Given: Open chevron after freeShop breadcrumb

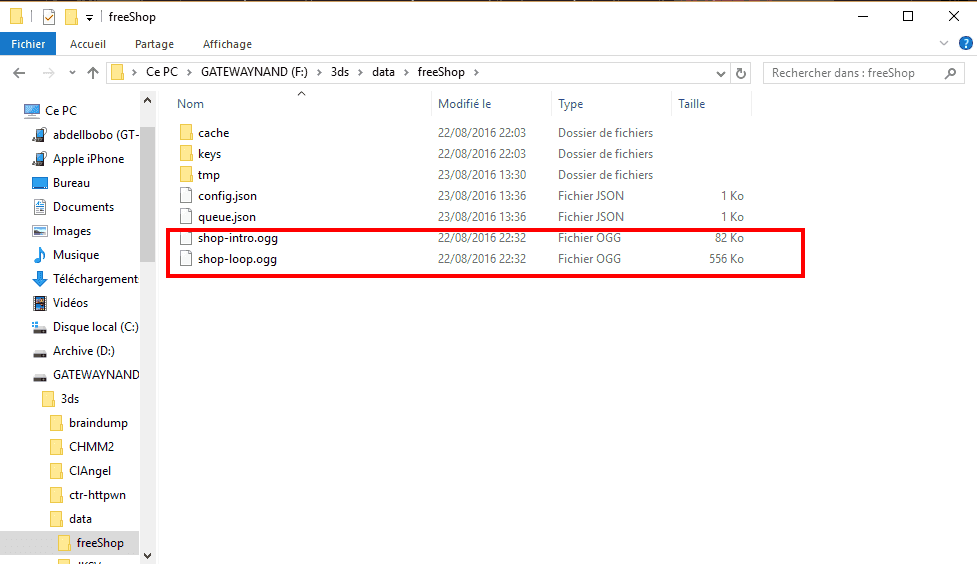Looking at the screenshot, I should click(476, 72).
